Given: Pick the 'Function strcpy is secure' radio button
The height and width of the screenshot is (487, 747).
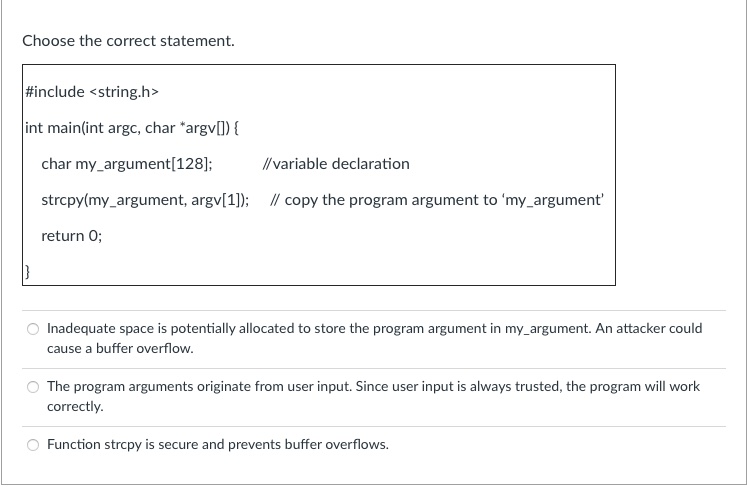Looking at the screenshot, I should pyautogui.click(x=33, y=445).
